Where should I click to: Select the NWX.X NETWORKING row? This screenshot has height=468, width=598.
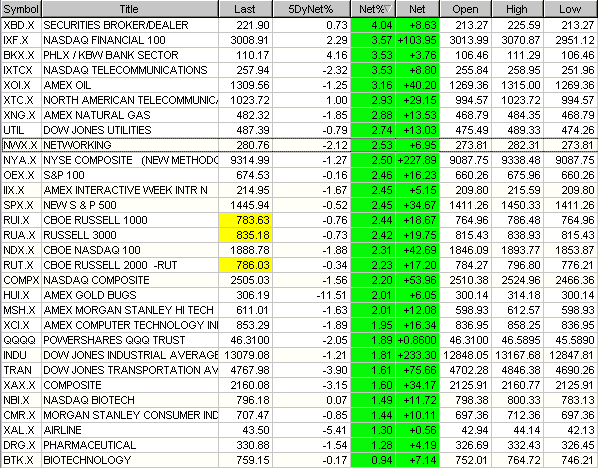[299, 145]
